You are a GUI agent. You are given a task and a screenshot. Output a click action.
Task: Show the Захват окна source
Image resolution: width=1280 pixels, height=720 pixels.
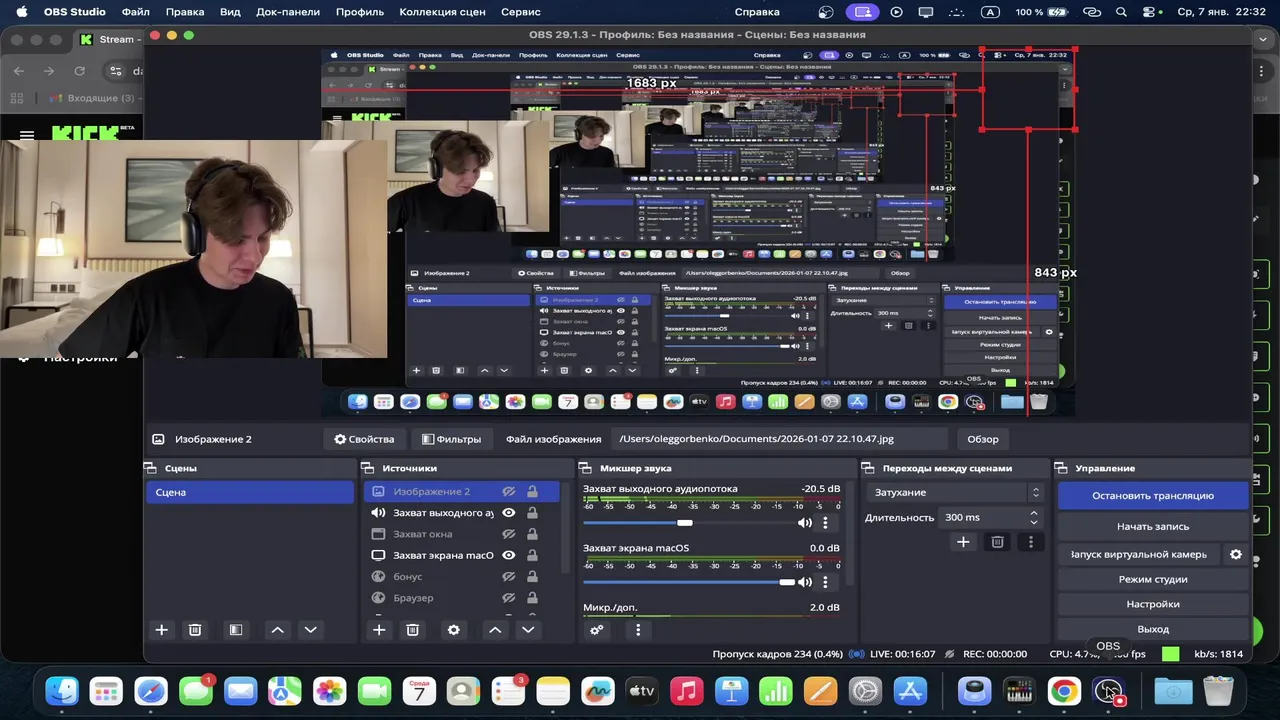point(508,534)
